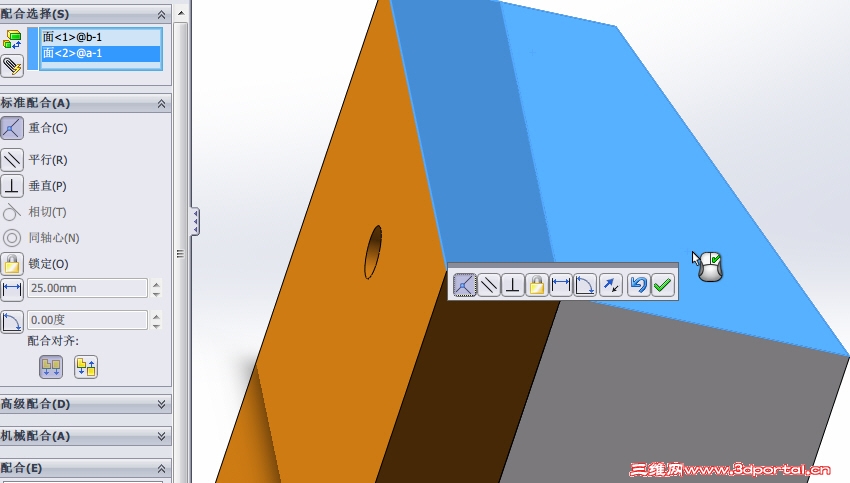Click the multiple mate mode paperclip icon

(x=12, y=66)
